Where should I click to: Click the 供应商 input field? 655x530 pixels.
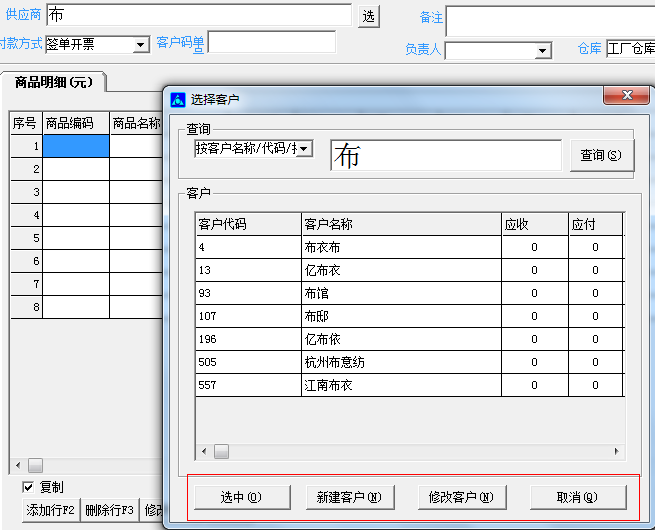[x=199, y=15]
